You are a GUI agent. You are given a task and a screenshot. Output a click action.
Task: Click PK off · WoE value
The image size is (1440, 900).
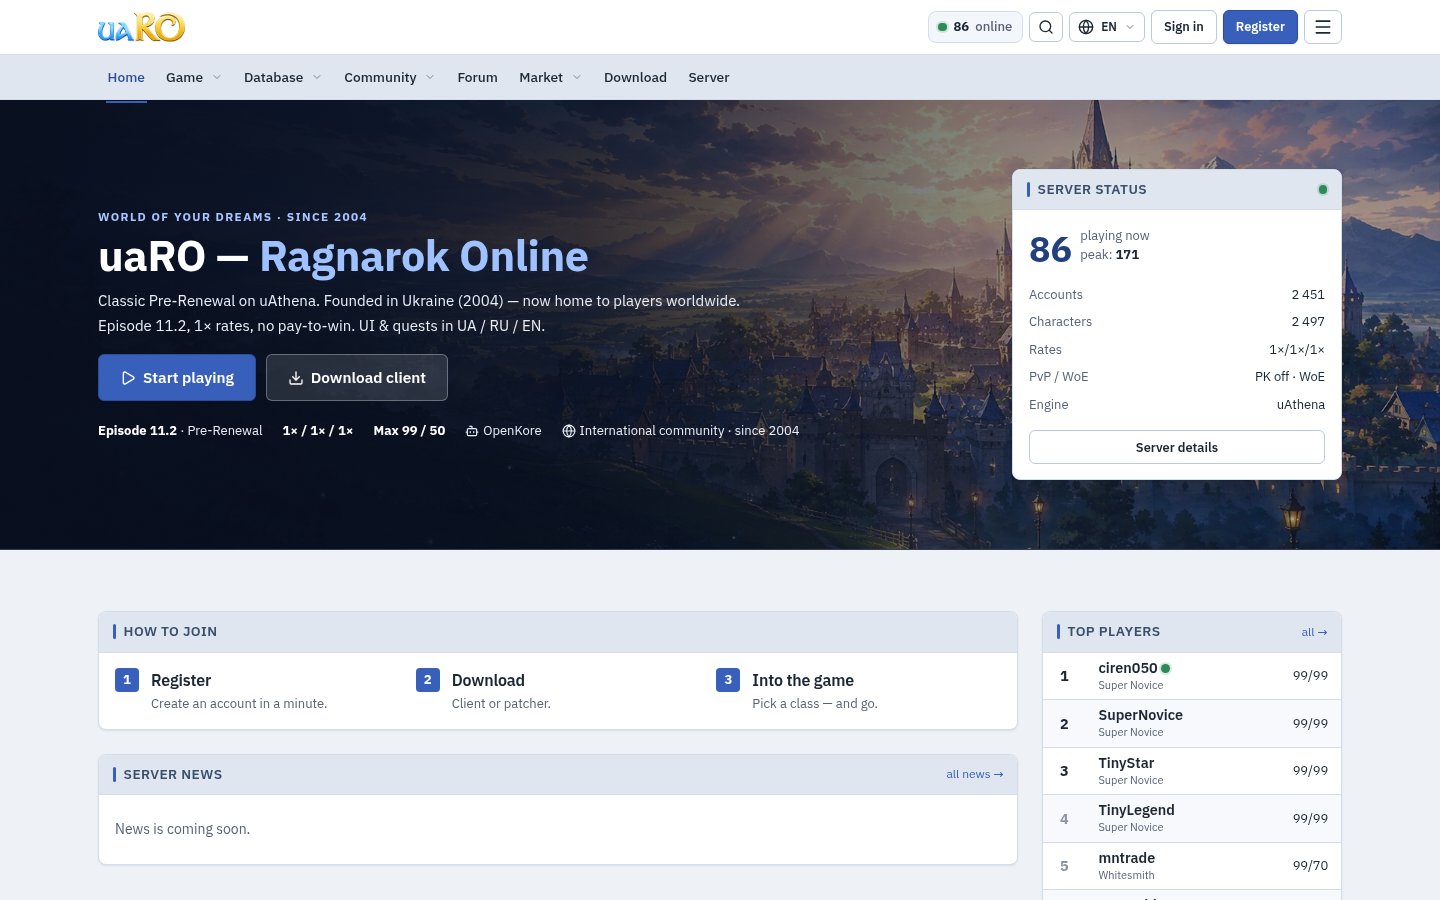coord(1290,377)
